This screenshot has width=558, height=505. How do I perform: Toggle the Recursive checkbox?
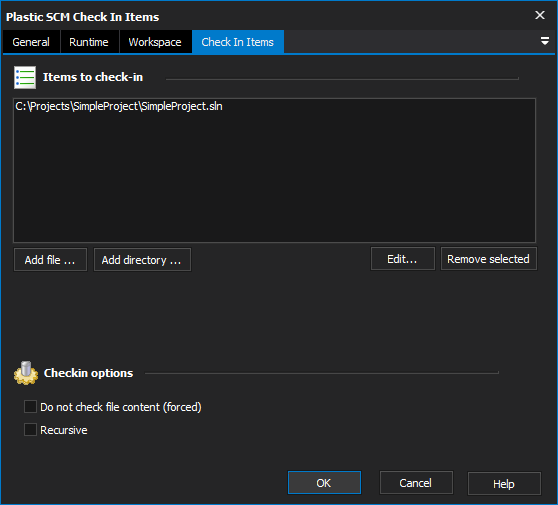[30, 430]
